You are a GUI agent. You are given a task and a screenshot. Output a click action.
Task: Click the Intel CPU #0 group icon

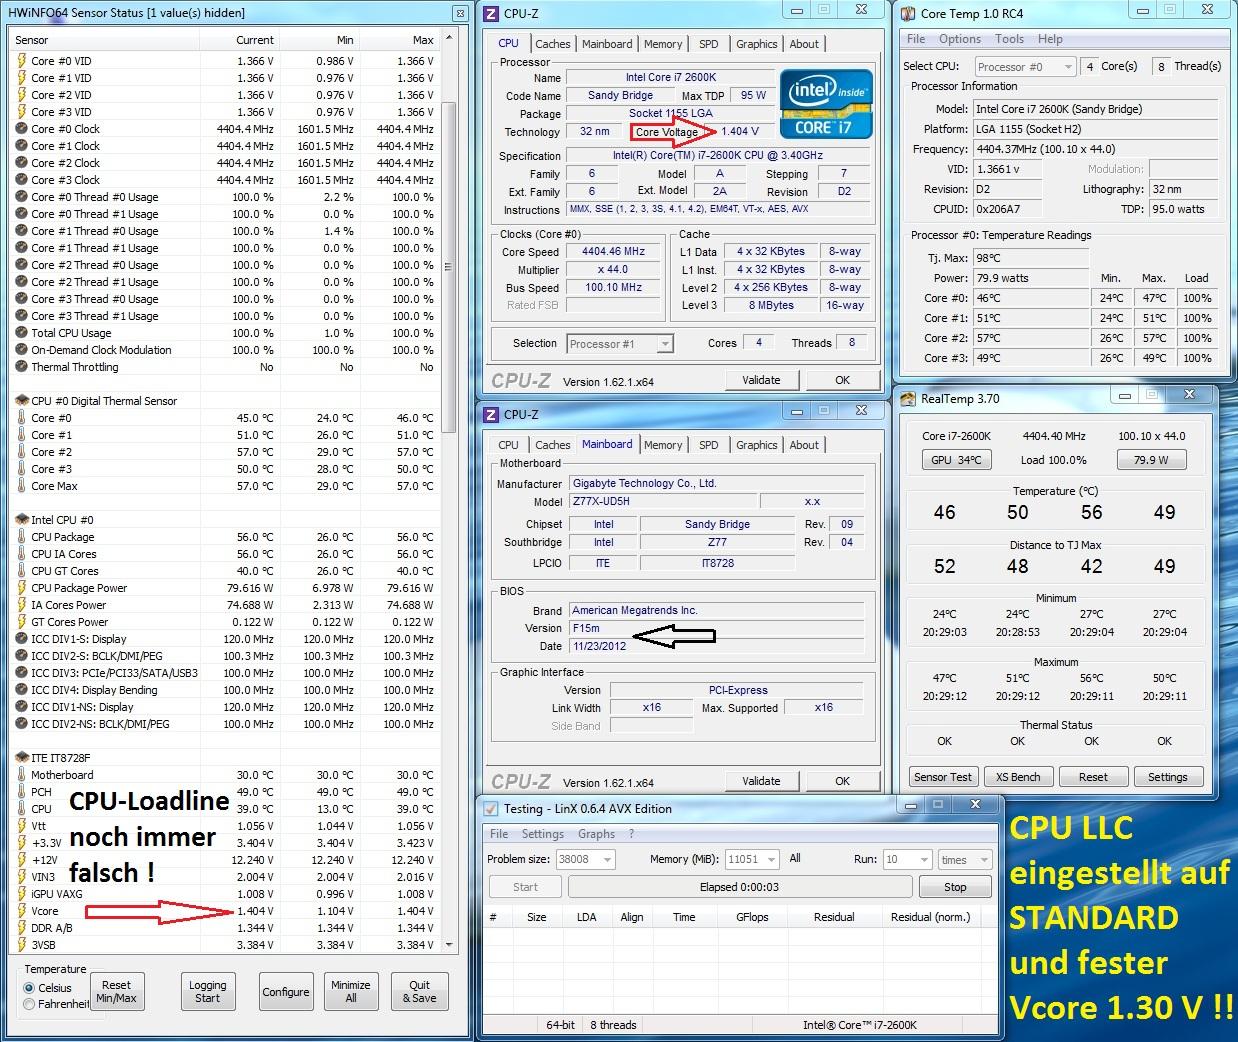point(21,519)
